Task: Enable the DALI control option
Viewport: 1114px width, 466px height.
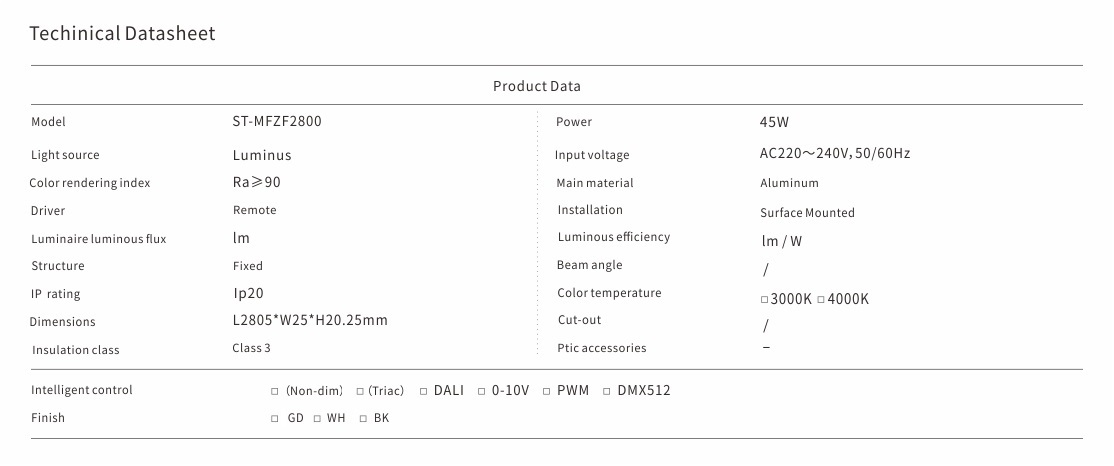Action: point(423,391)
